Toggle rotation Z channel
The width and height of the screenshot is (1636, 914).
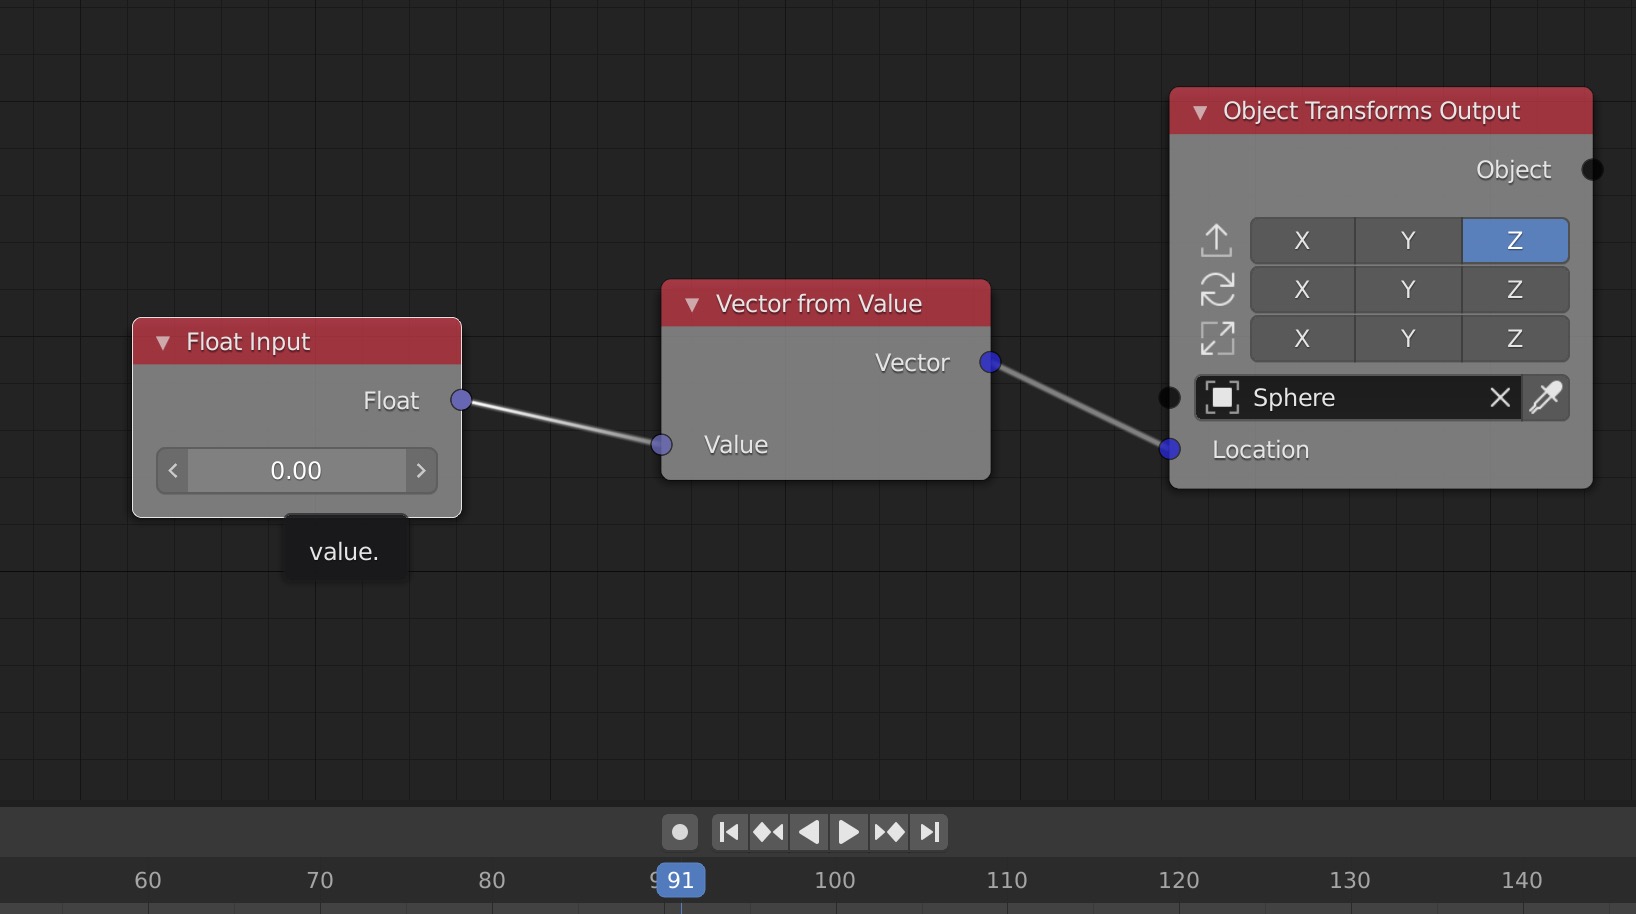(x=1515, y=290)
